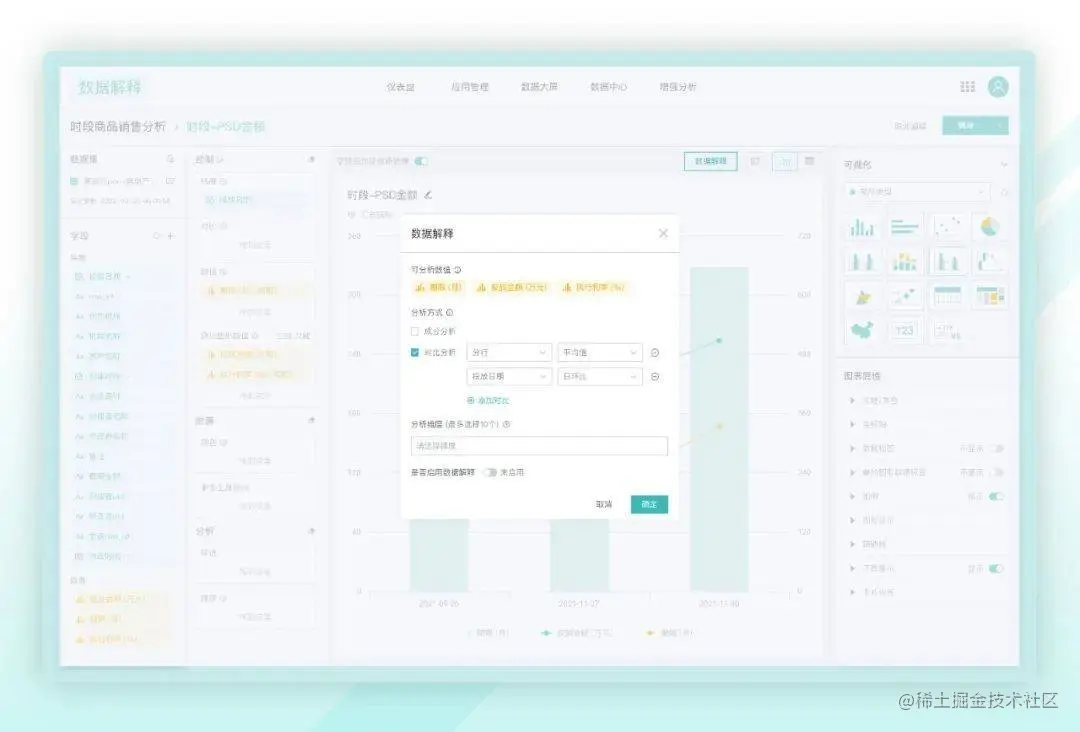The height and width of the screenshot is (732, 1080).
Task: Click the help icon beside 分析维度 label
Action: [506, 424]
